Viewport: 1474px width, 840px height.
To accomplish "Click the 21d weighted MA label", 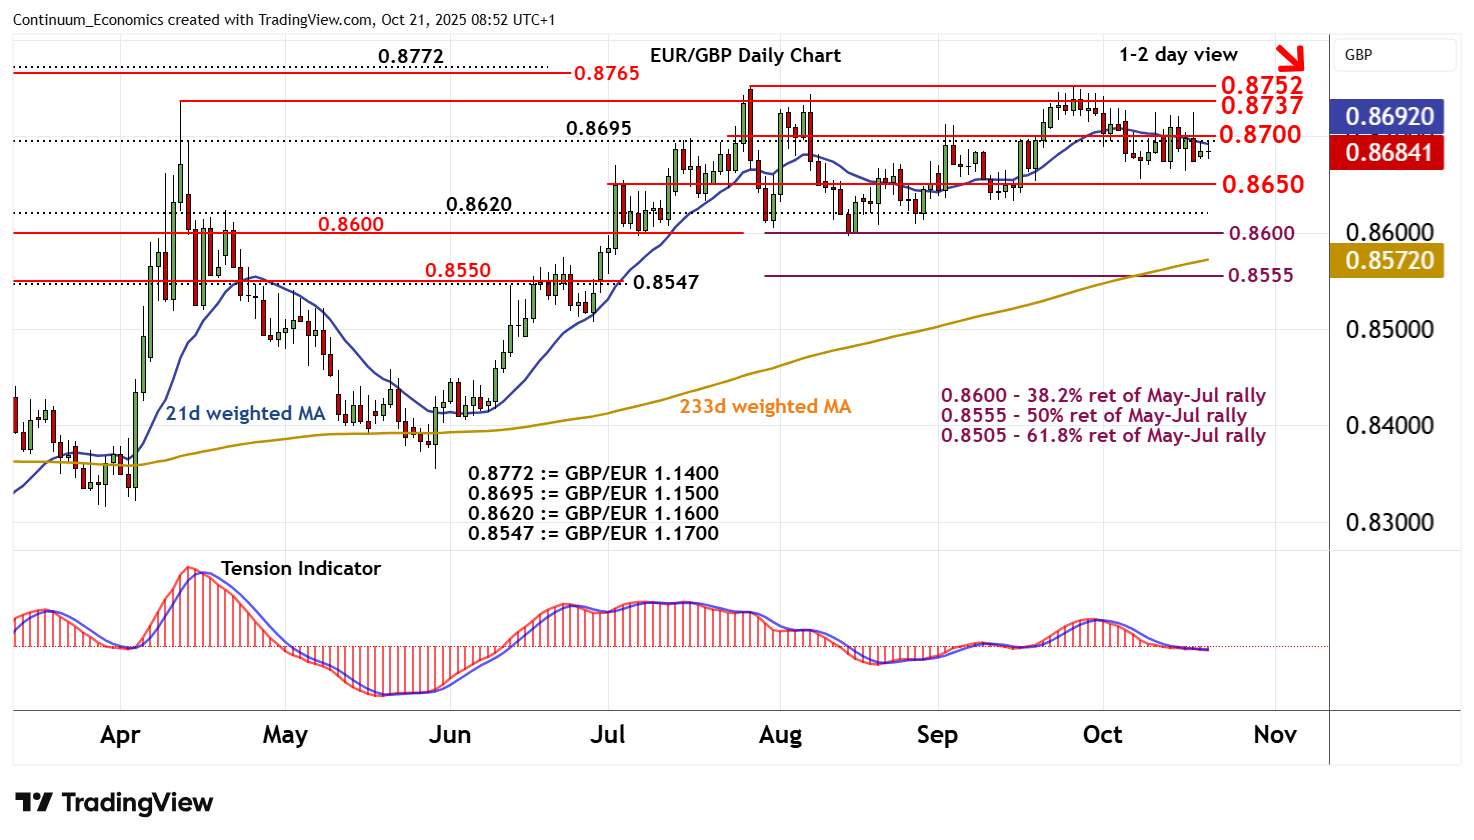I will click(x=245, y=413).
